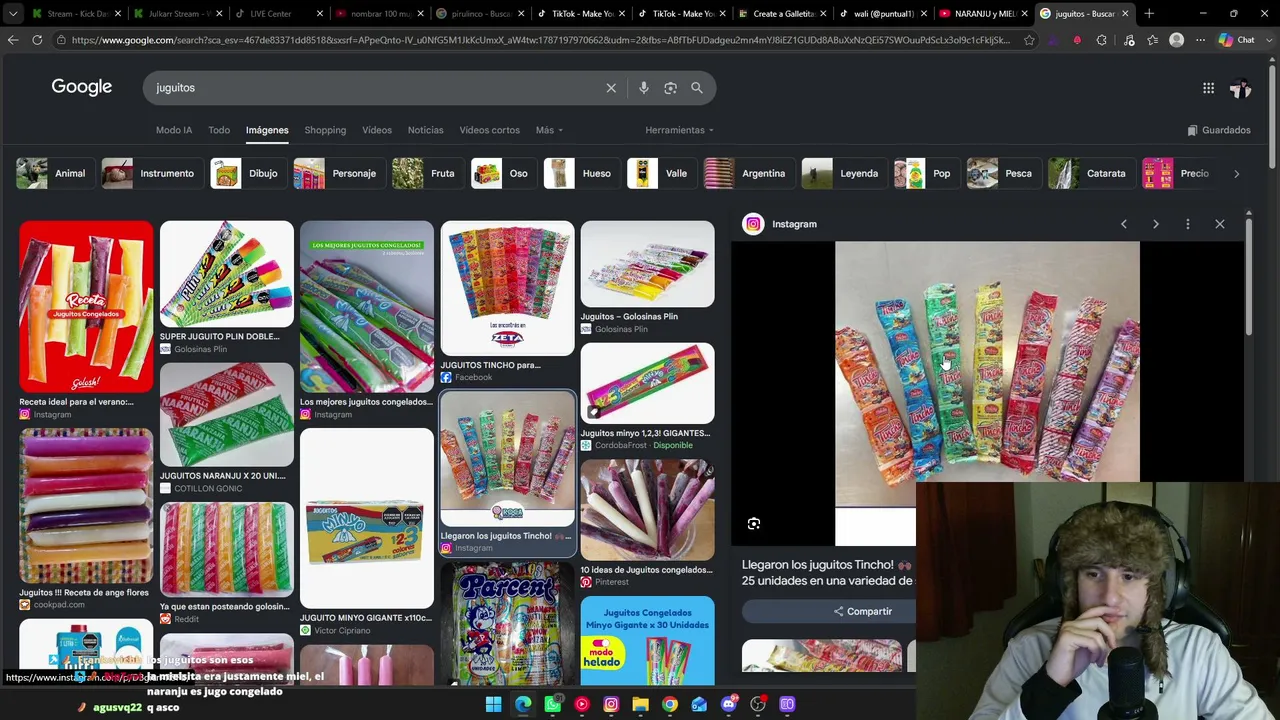Open preview panel three-dot options

1188,224
